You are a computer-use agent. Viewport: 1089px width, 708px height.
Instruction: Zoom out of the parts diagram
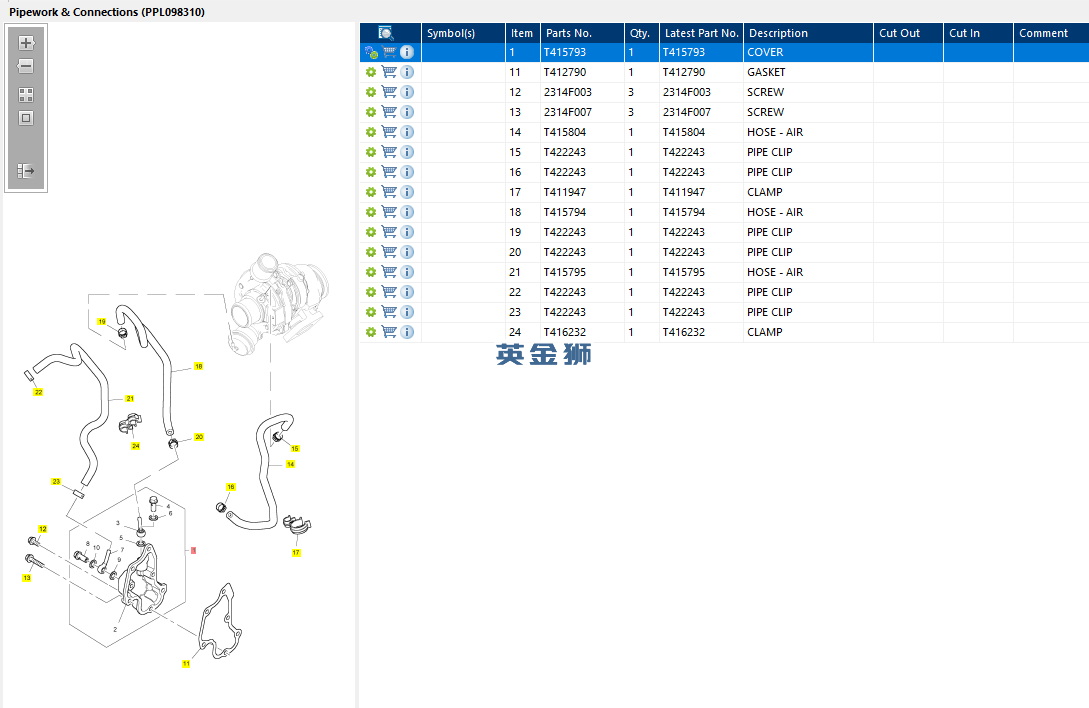coord(26,67)
